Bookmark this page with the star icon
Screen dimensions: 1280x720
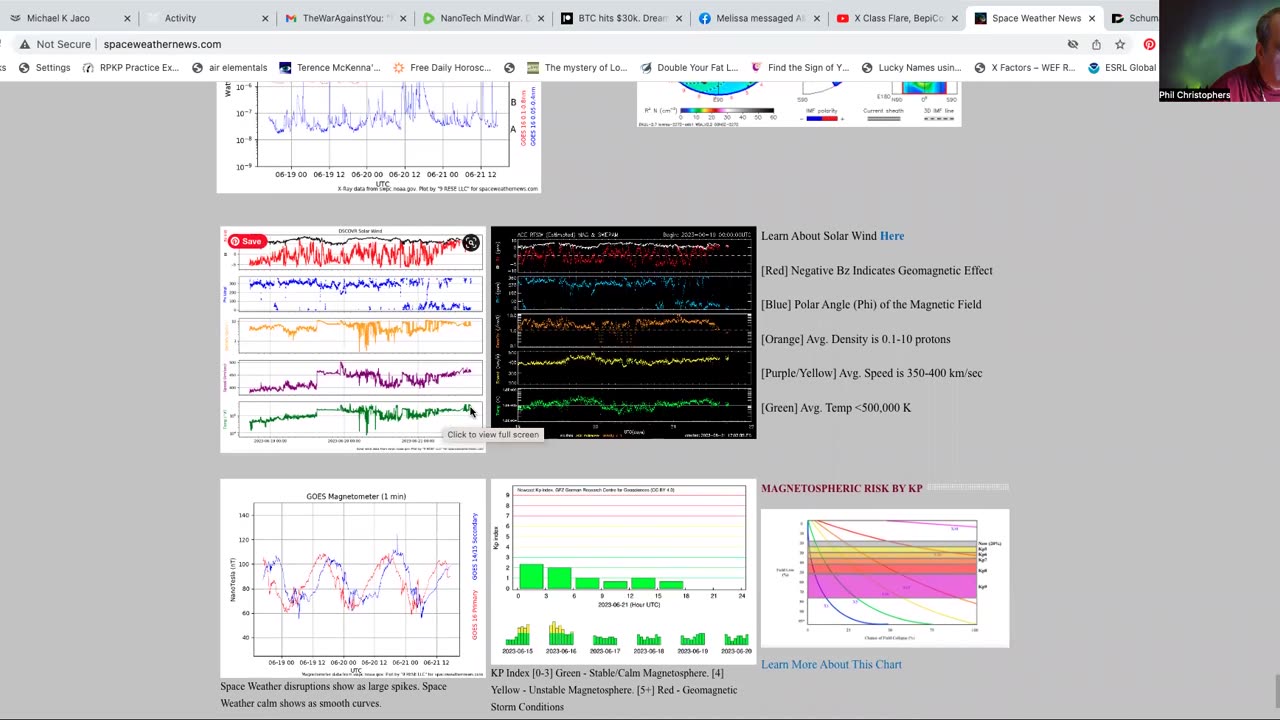point(1120,44)
